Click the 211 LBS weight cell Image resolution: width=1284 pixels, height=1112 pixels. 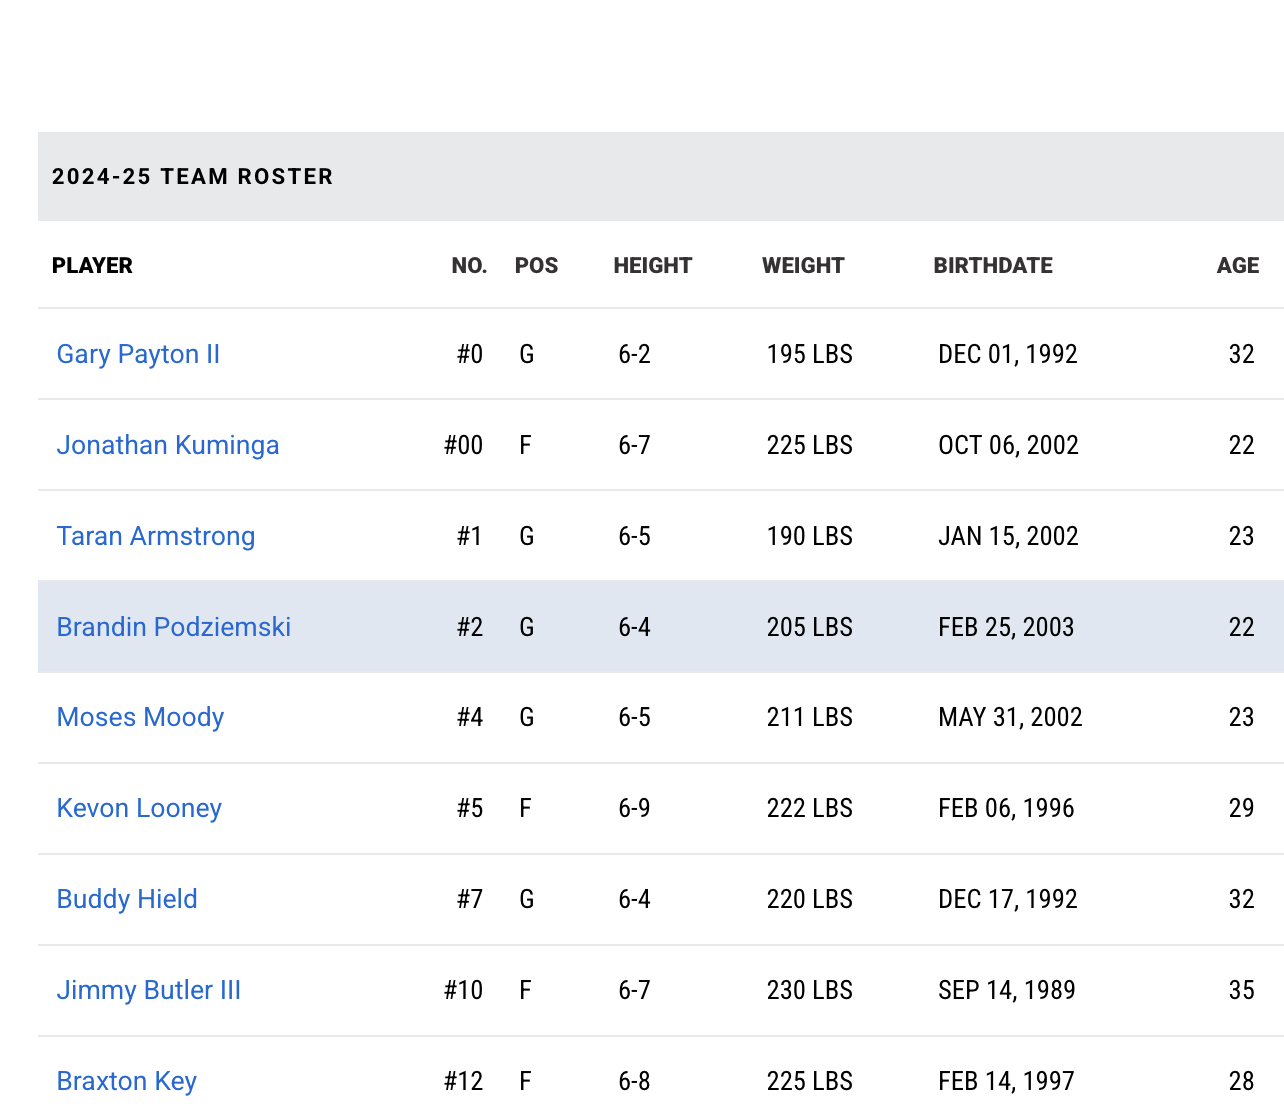point(809,717)
